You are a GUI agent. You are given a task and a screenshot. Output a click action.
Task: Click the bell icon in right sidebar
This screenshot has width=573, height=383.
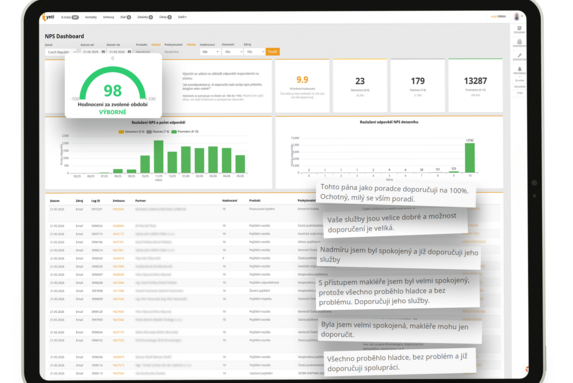click(519, 69)
